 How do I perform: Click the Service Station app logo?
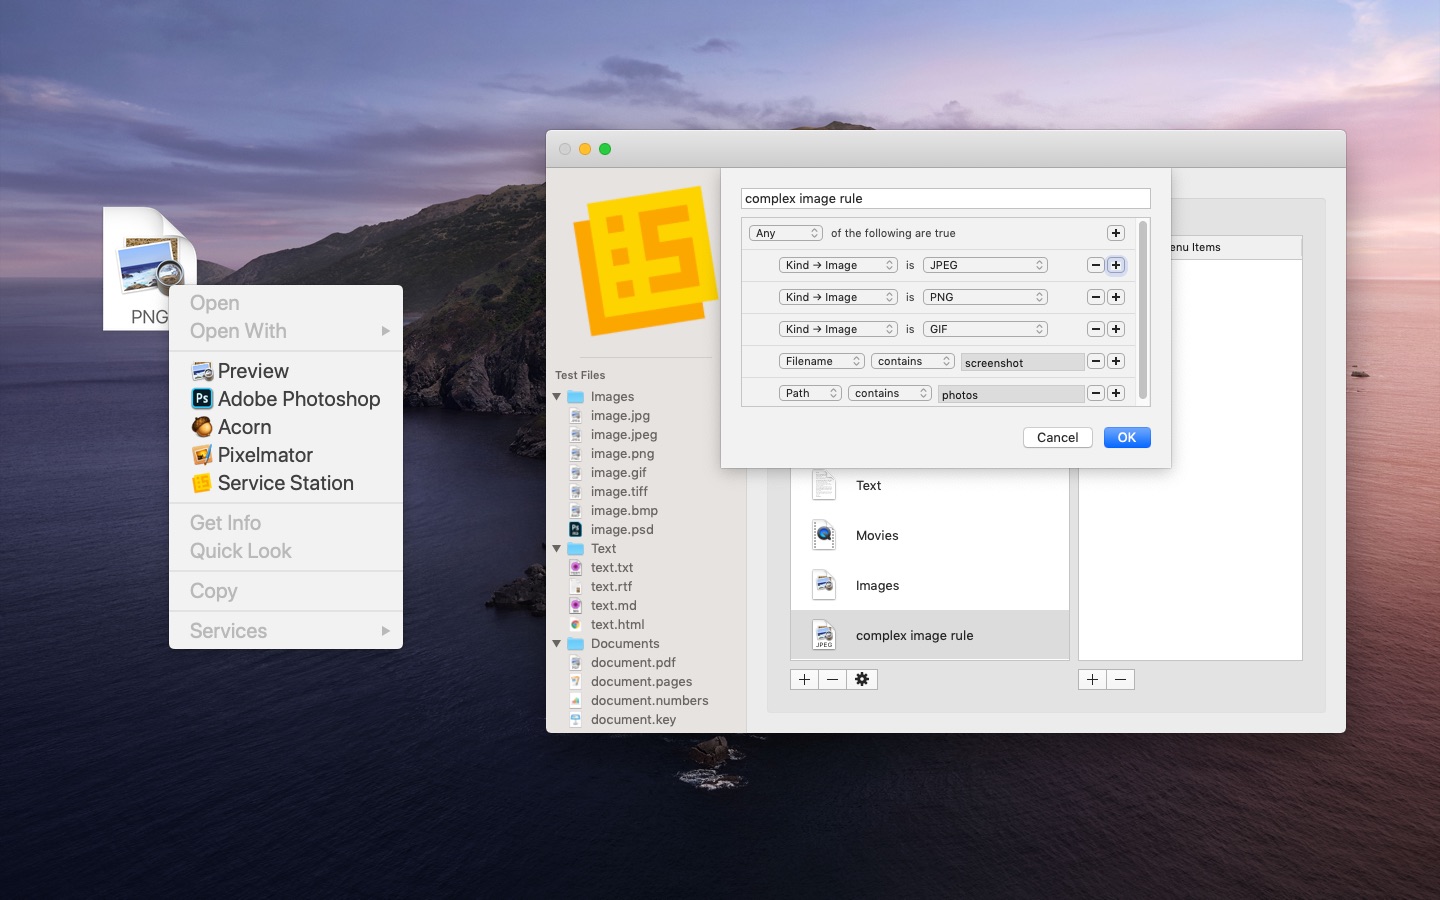[x=645, y=260]
